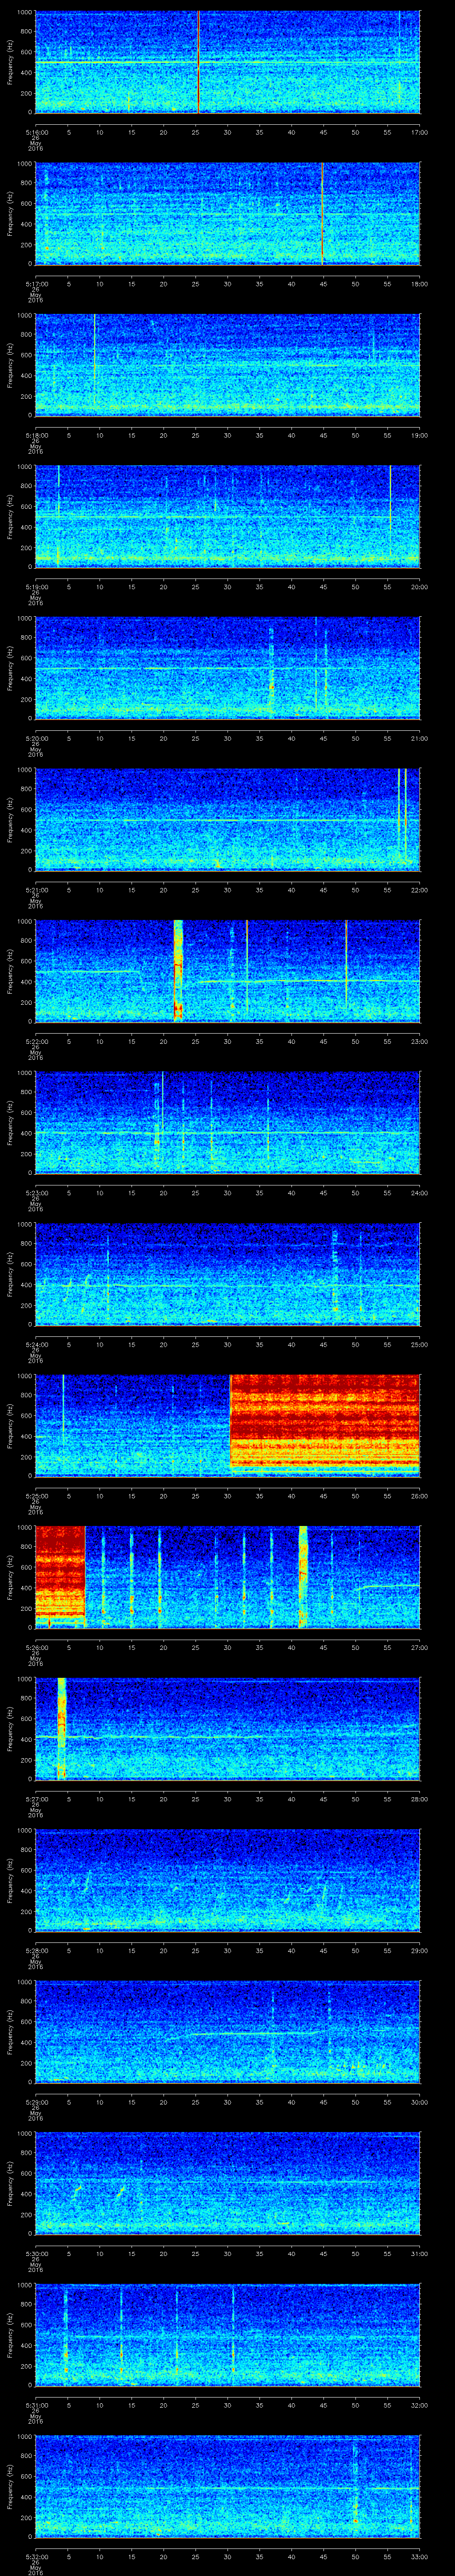Open the spectrogram panel starting at 5:24:00

point(228,1274)
